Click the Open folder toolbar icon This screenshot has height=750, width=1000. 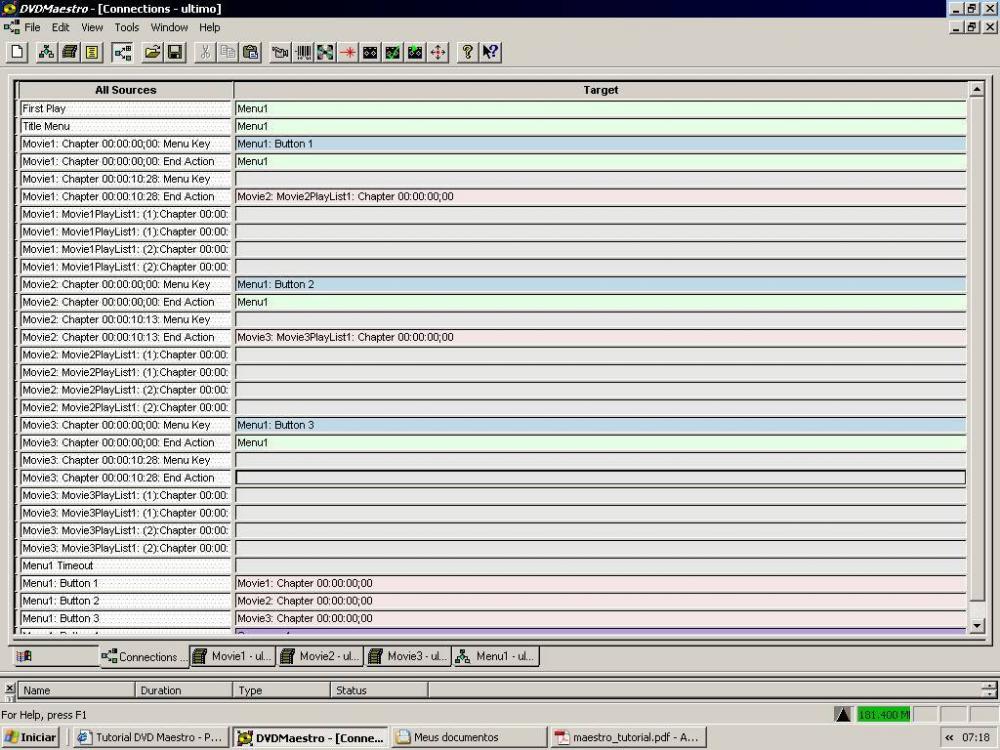[153, 52]
